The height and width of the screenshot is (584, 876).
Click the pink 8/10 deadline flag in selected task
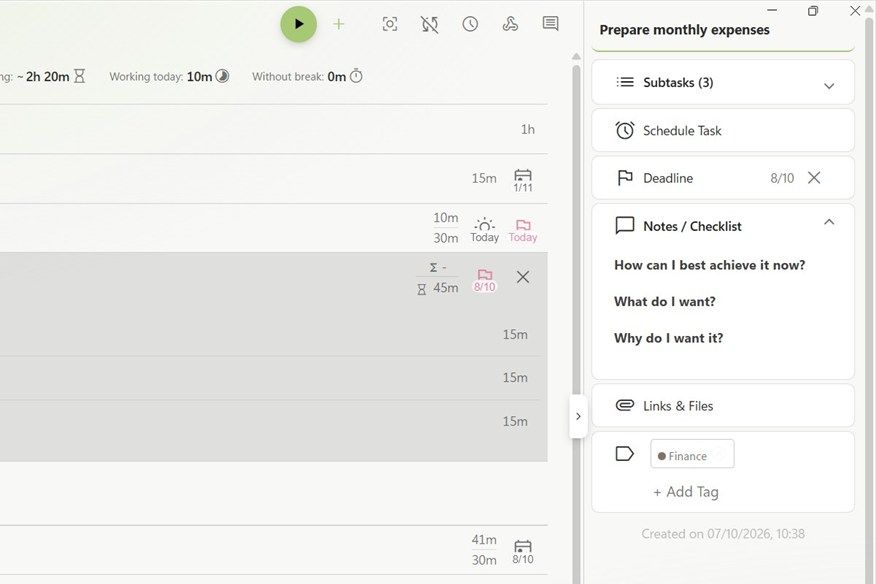click(x=485, y=279)
